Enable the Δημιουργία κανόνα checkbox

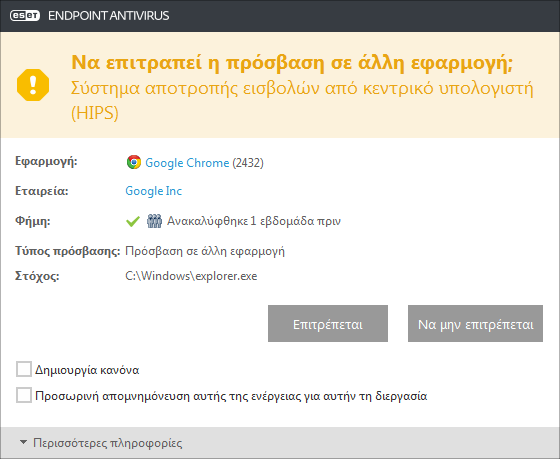pos(24,369)
